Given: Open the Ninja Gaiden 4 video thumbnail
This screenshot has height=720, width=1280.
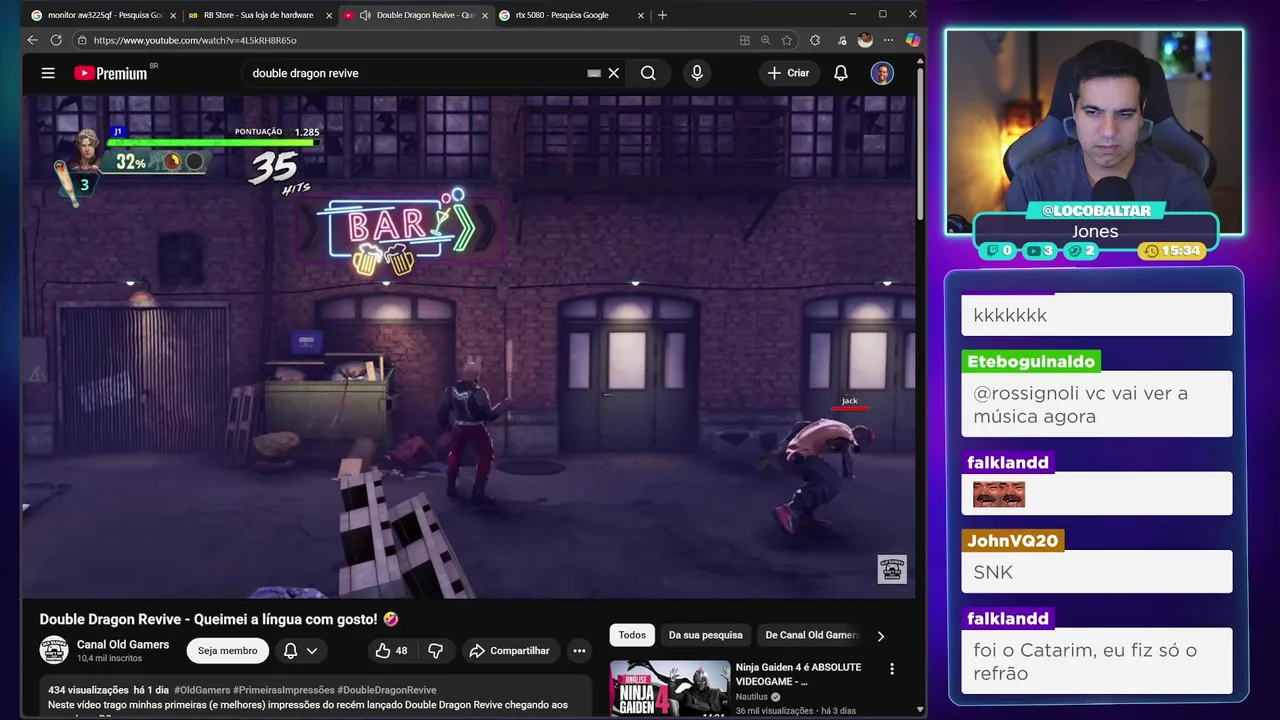Looking at the screenshot, I should [670, 689].
